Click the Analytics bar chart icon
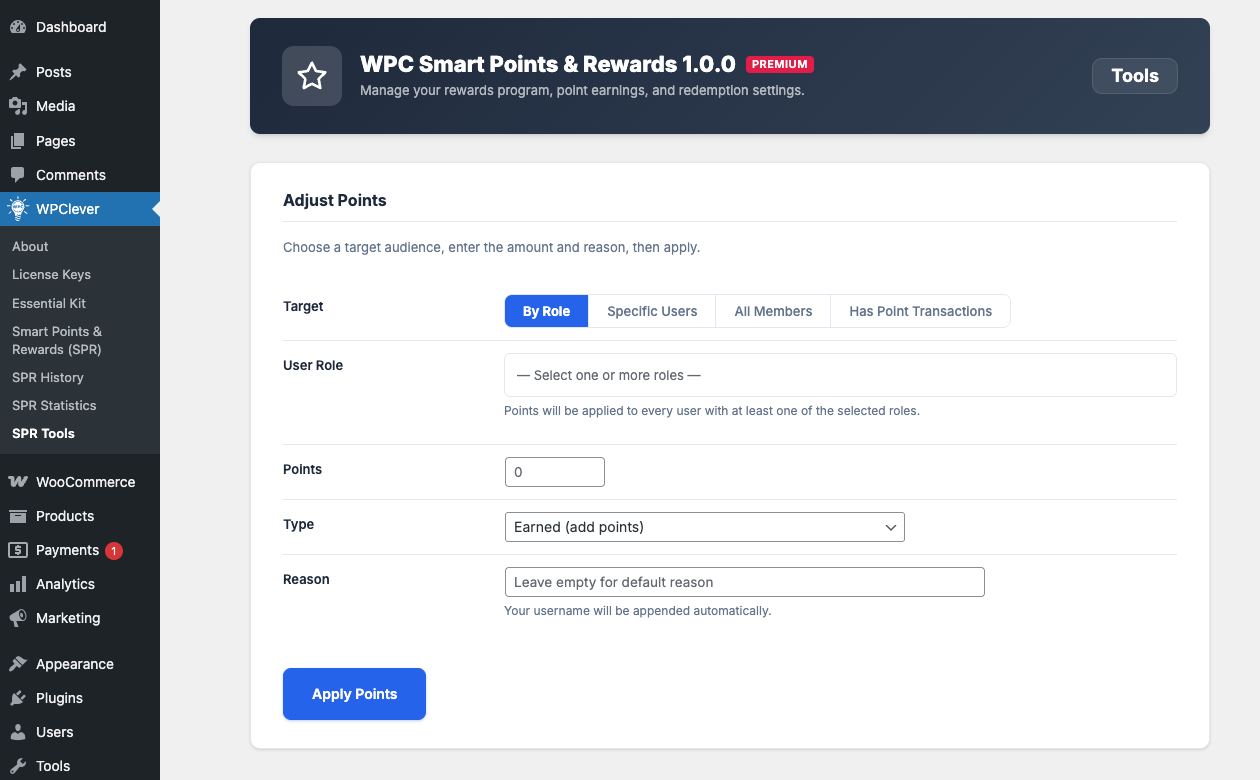Screen dimensions: 1260x780 [x=18, y=584]
